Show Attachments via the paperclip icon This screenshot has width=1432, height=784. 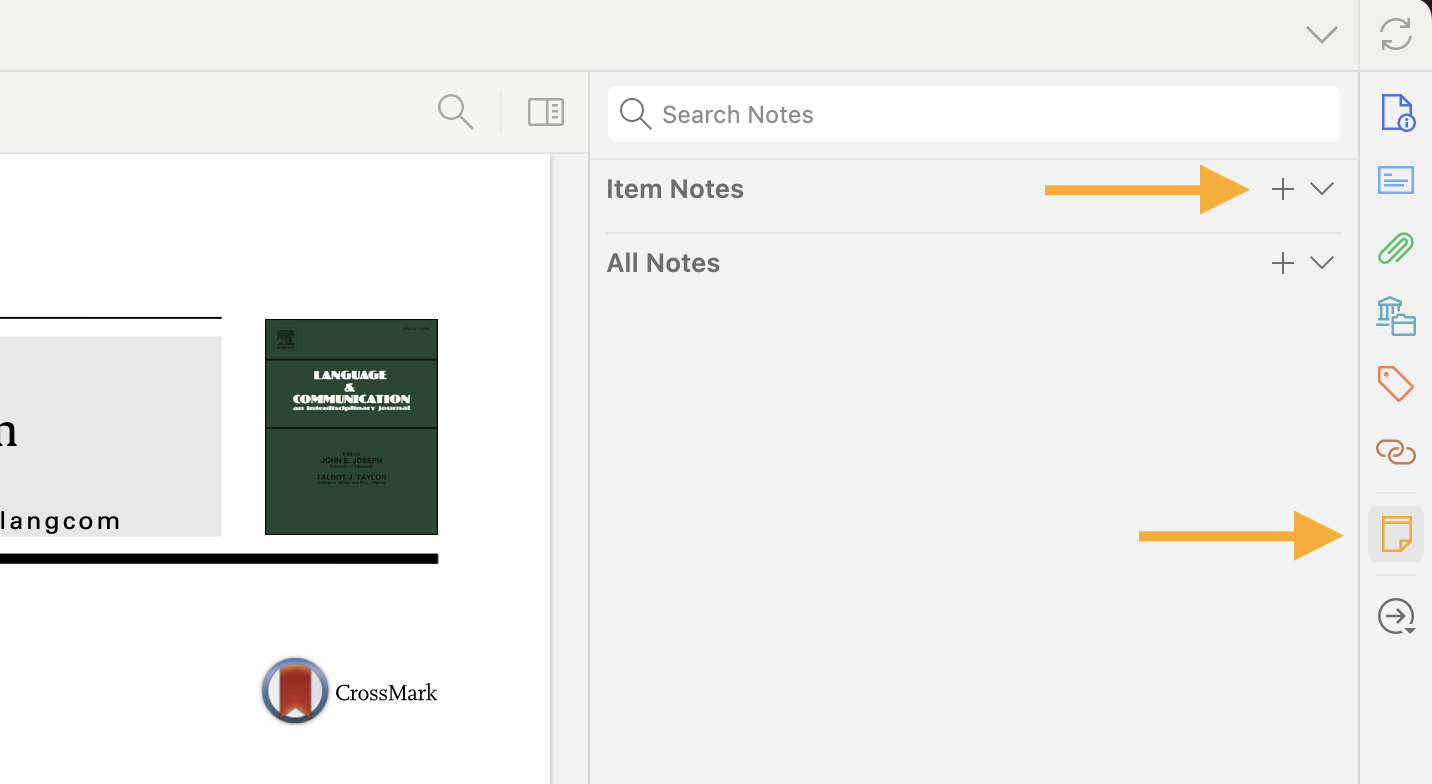pos(1396,248)
